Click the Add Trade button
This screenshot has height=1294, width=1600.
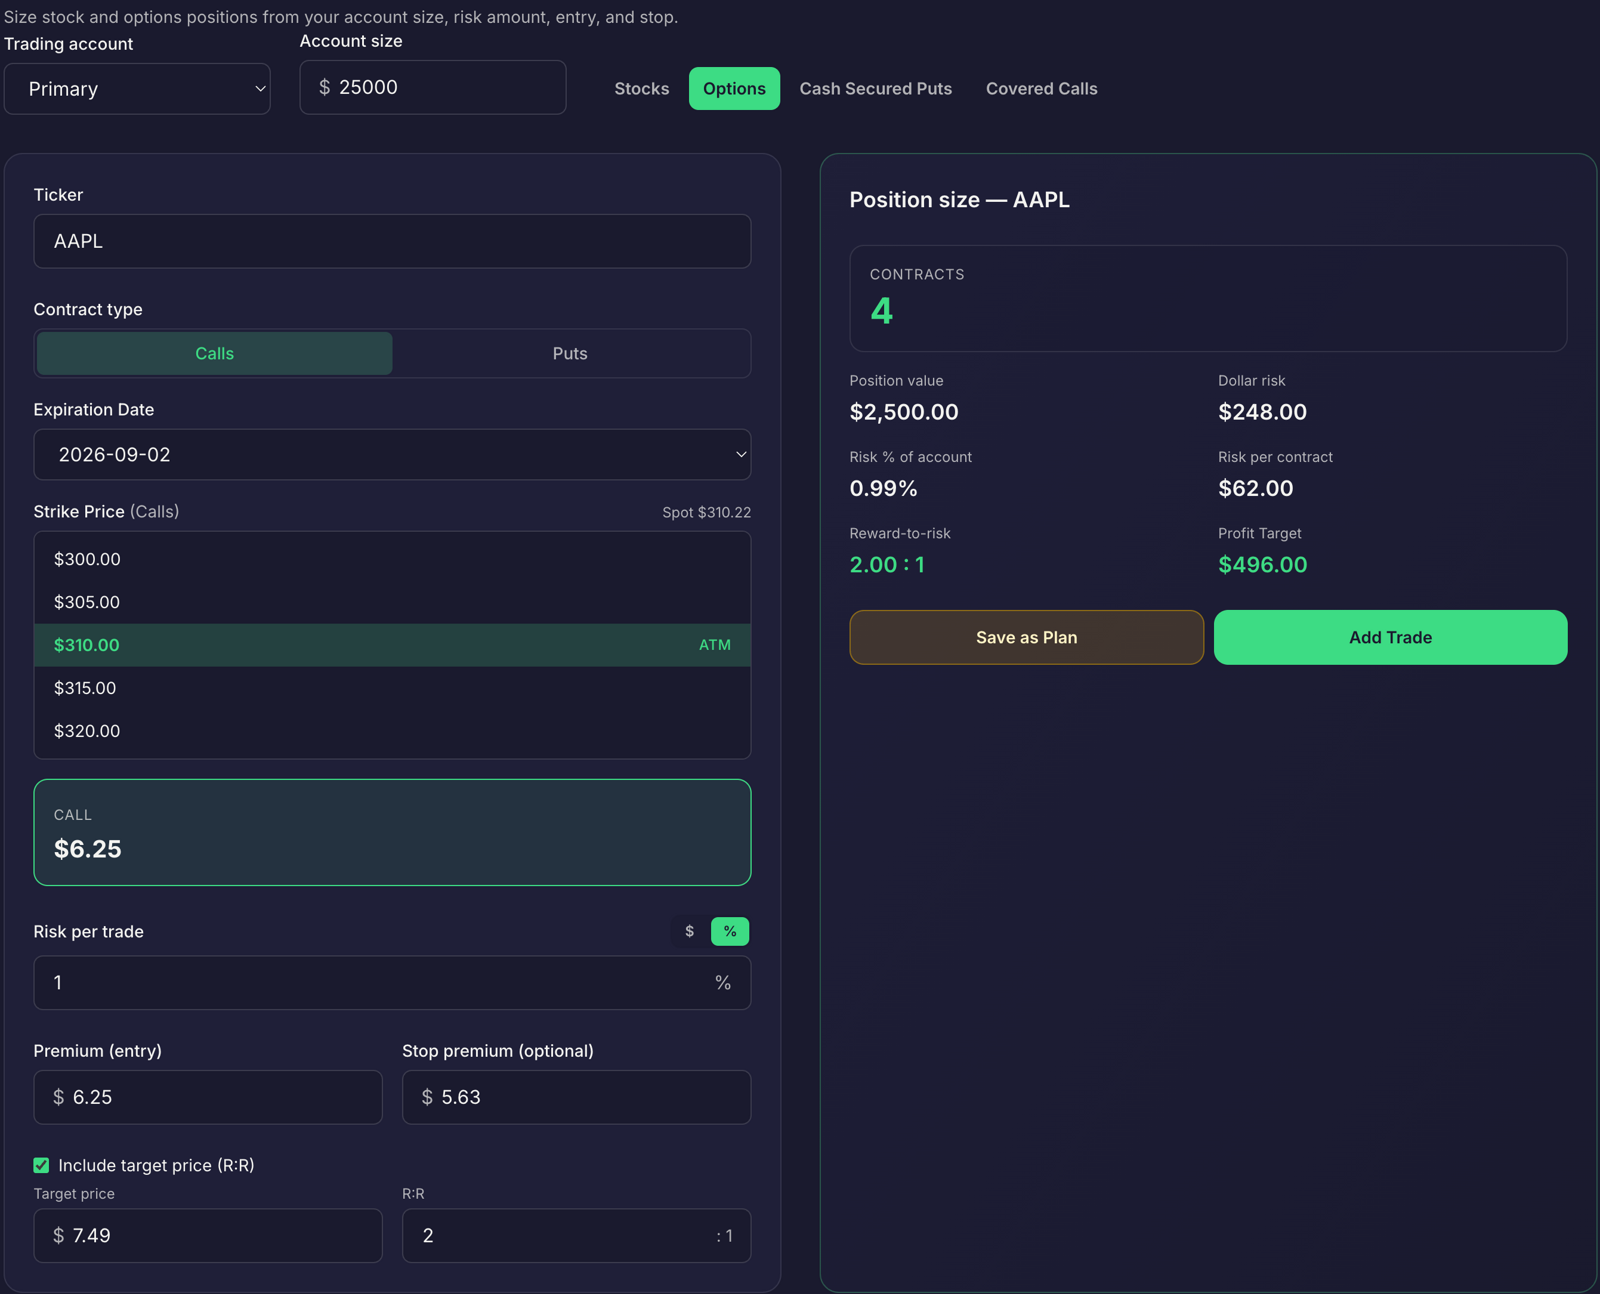tap(1390, 637)
